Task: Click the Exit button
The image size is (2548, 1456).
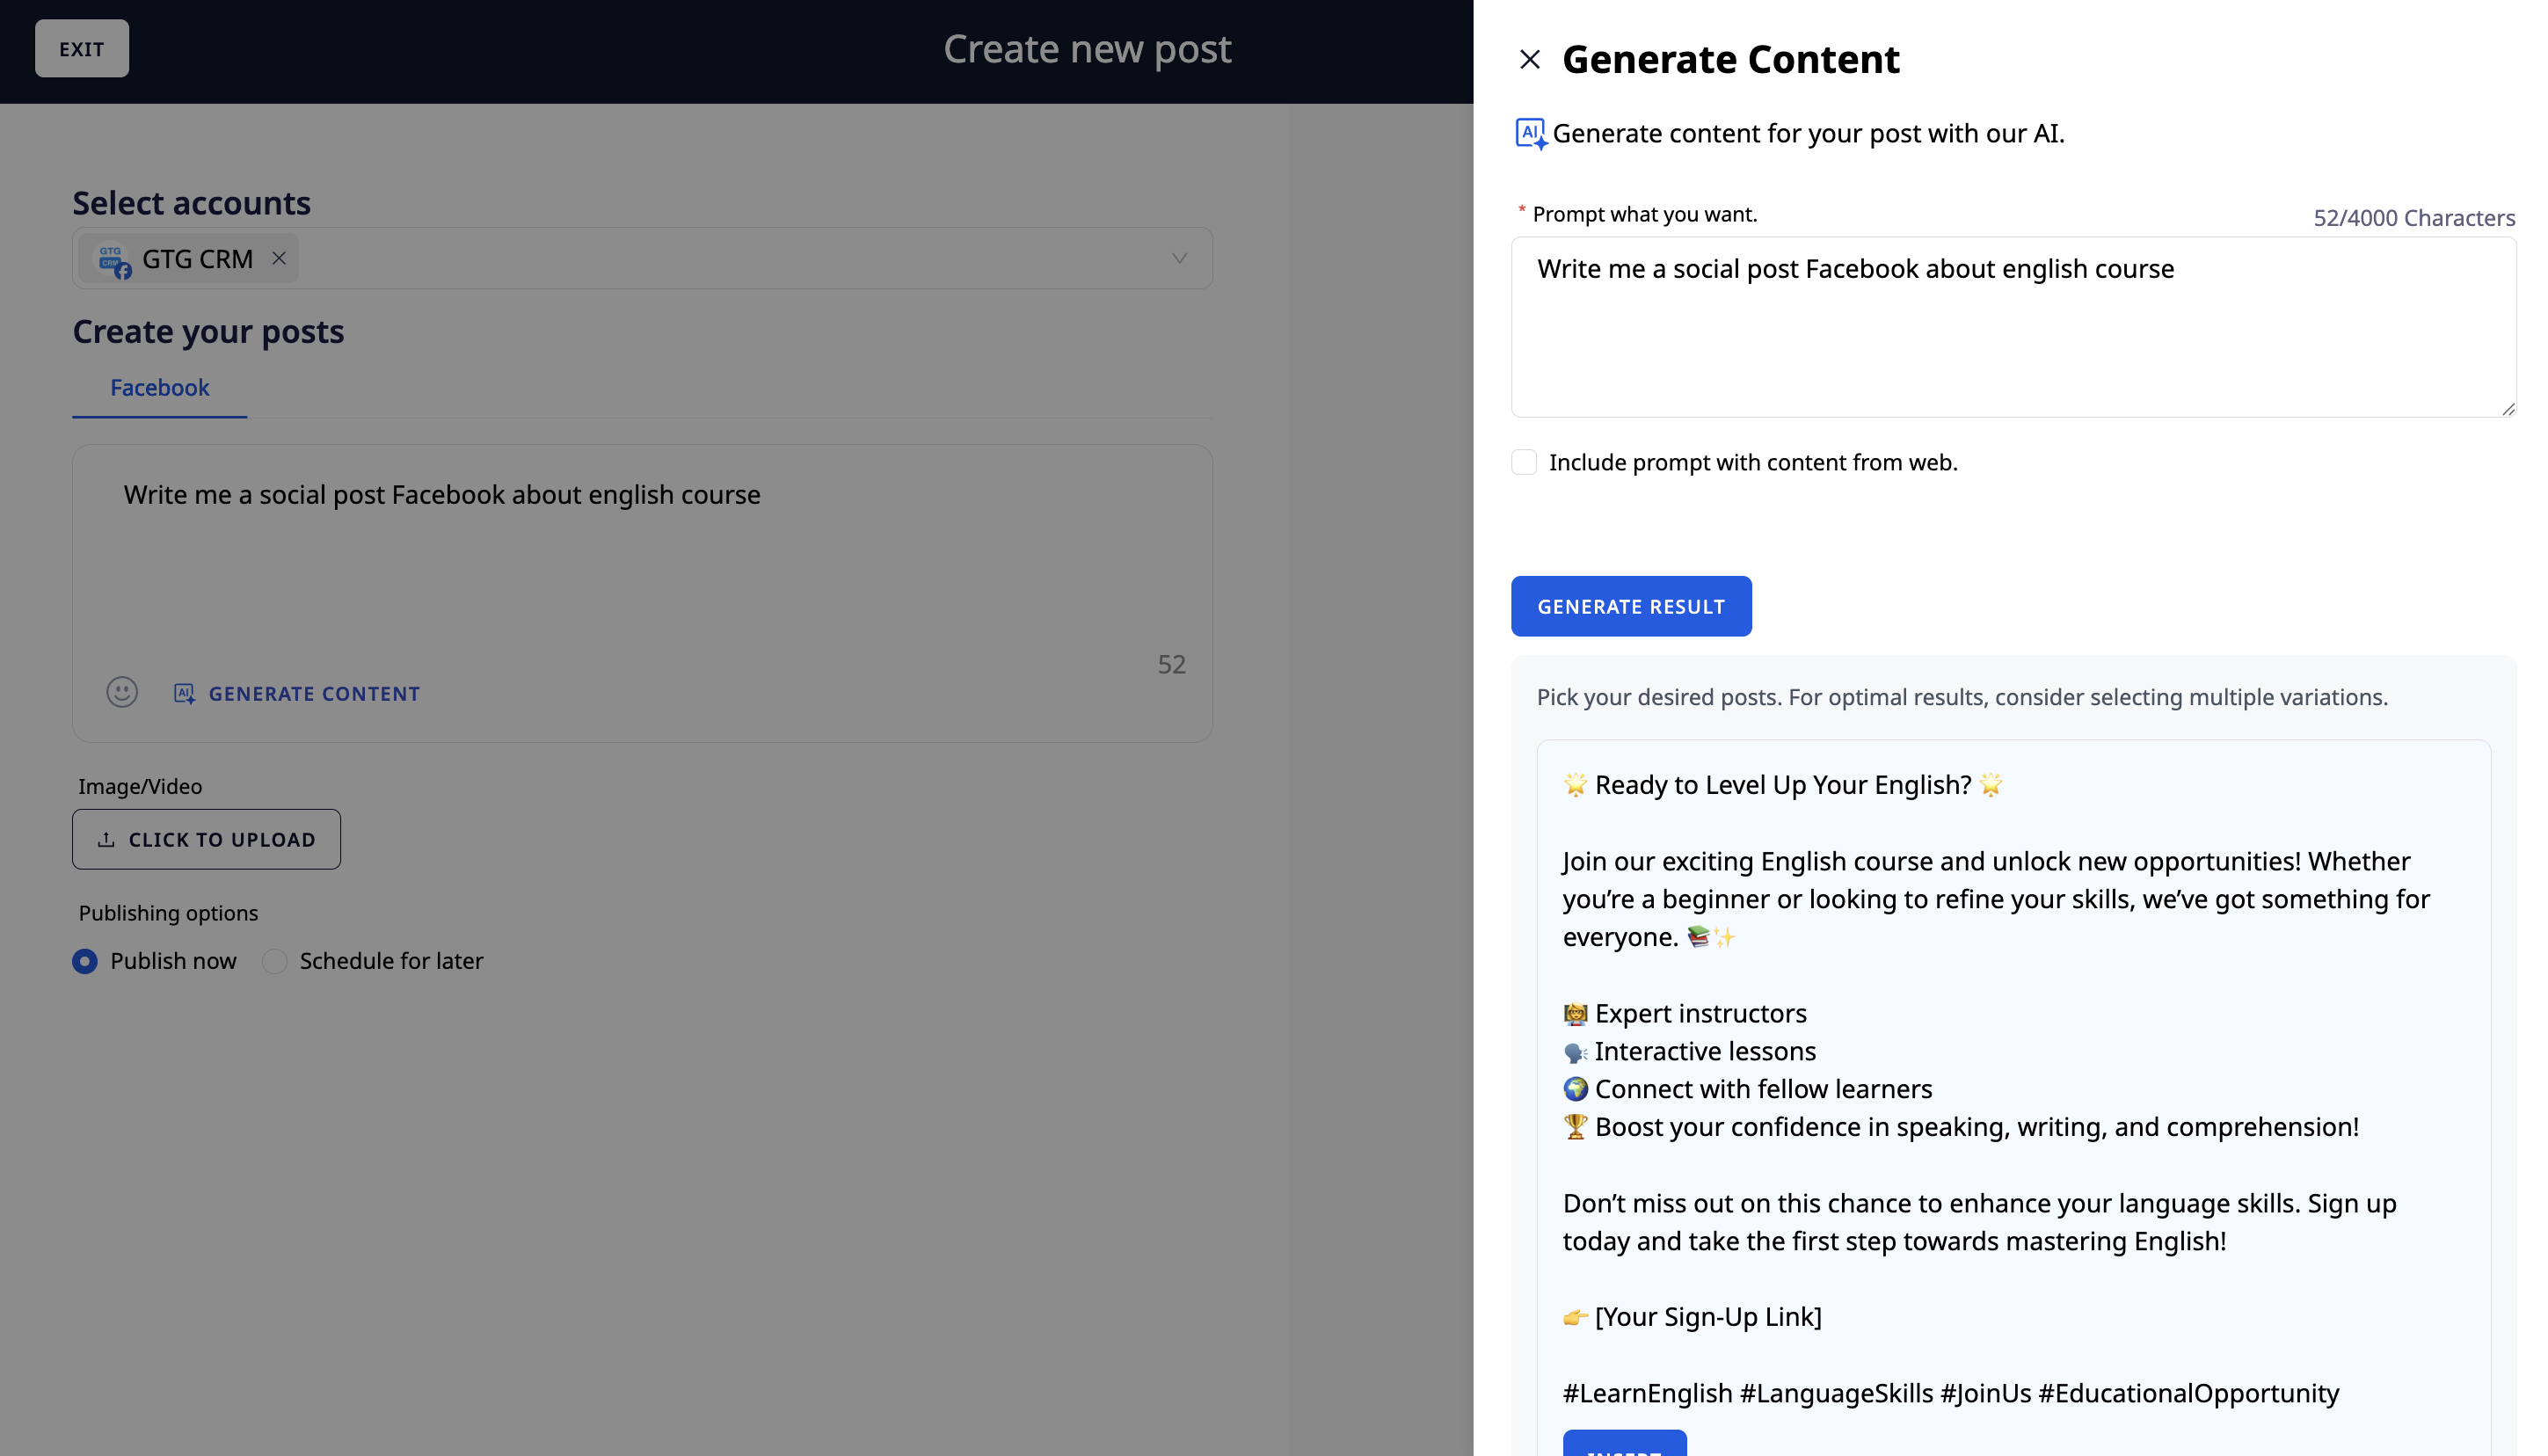Action: tap(82, 49)
